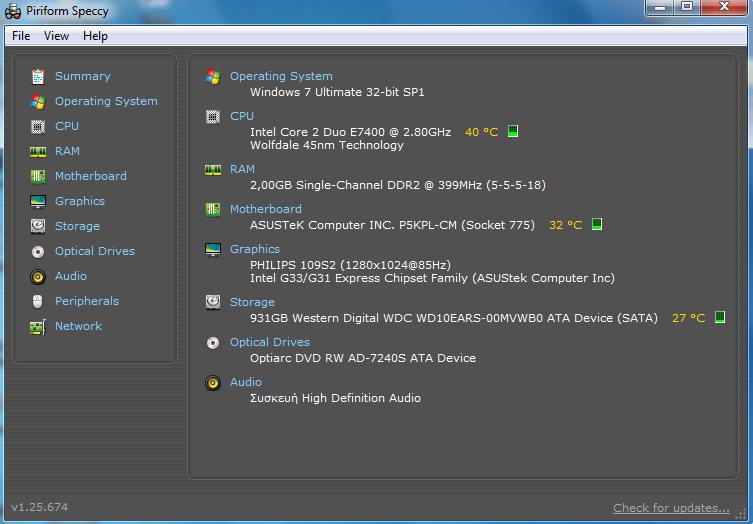Click the Motherboard icon in sidebar
Viewport: 753px width, 524px height.
tap(38, 176)
